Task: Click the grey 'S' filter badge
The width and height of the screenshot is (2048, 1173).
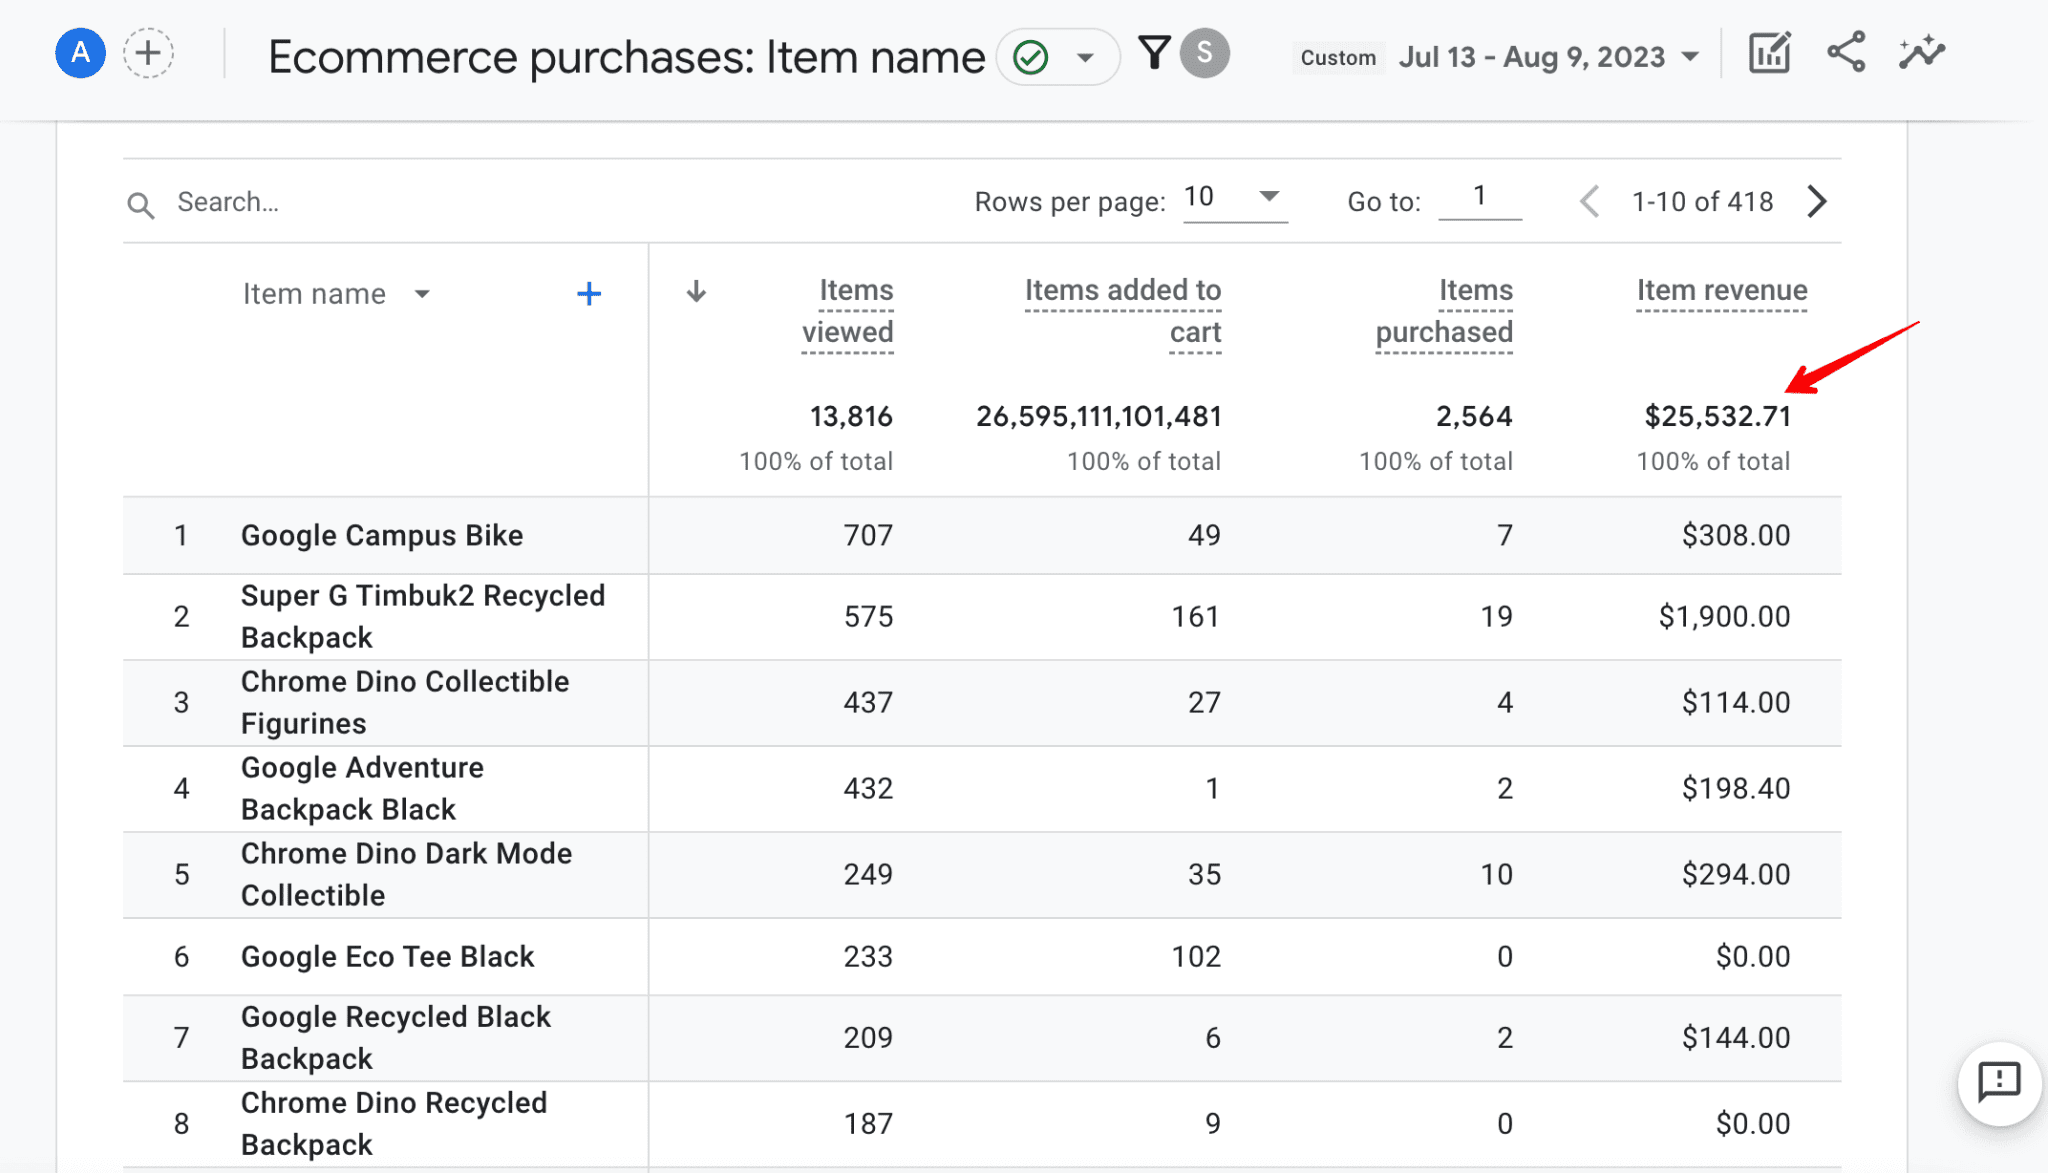Action: click(x=1204, y=53)
